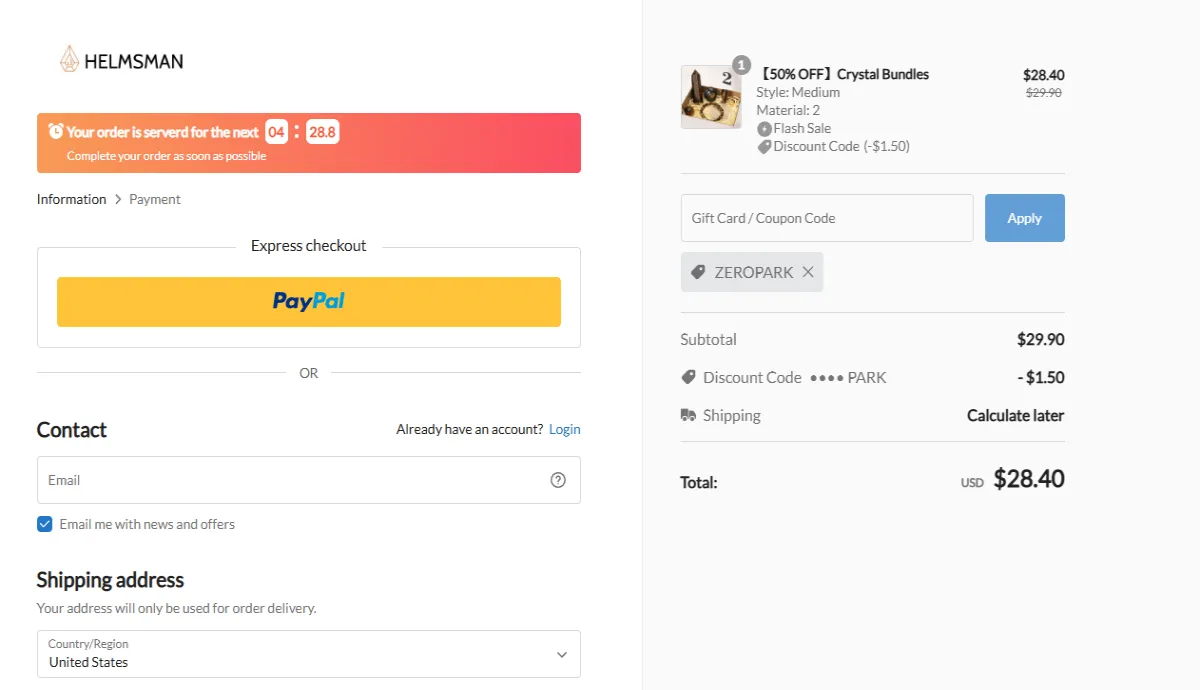1200x690 pixels.
Task: Checkout with the yellow PayPal button
Action: click(x=308, y=301)
